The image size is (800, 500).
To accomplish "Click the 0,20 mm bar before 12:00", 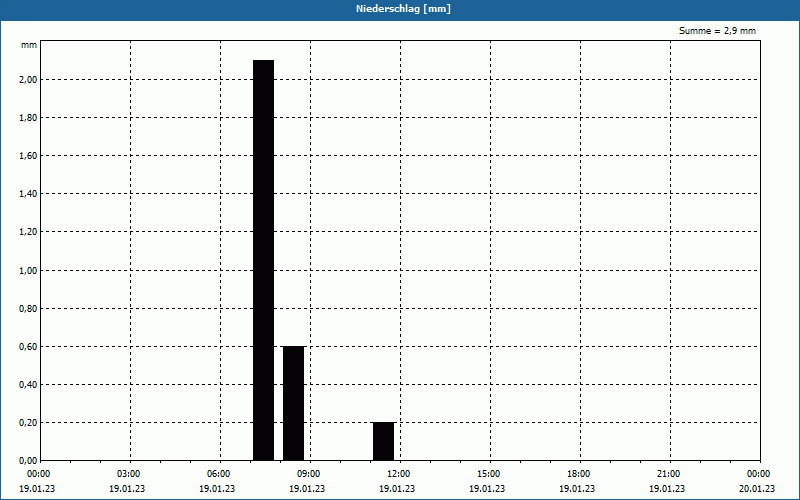I will click(x=384, y=441).
